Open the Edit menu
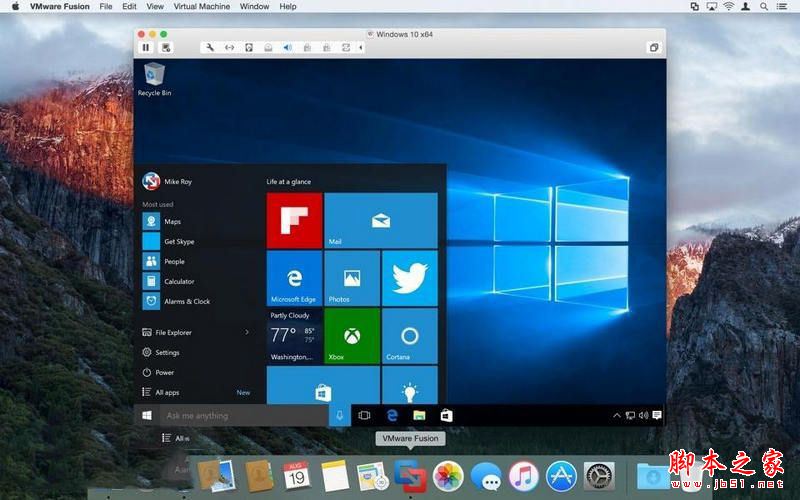Screen dimensions: 800x500 click(129, 6)
